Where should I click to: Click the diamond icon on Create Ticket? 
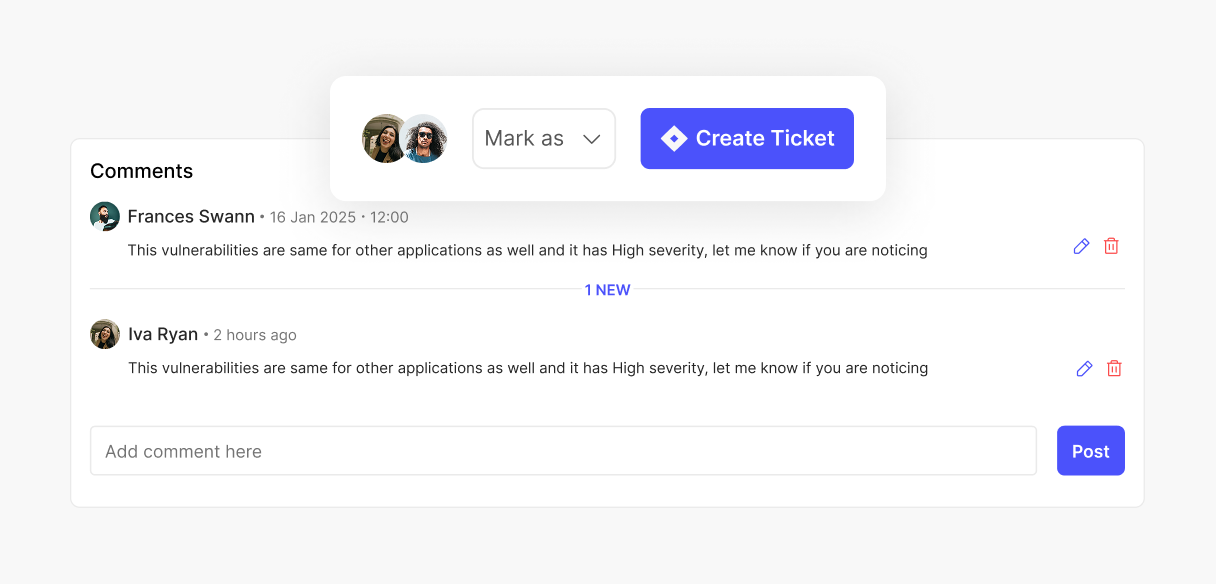point(674,139)
